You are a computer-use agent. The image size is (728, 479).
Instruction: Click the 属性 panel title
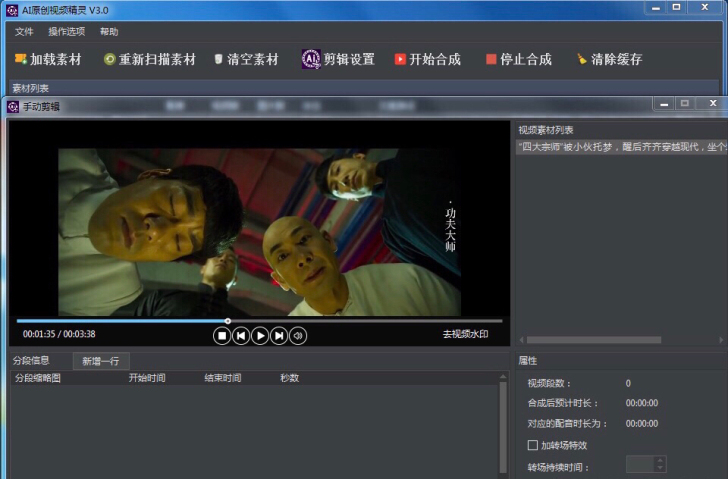pyautogui.click(x=527, y=361)
